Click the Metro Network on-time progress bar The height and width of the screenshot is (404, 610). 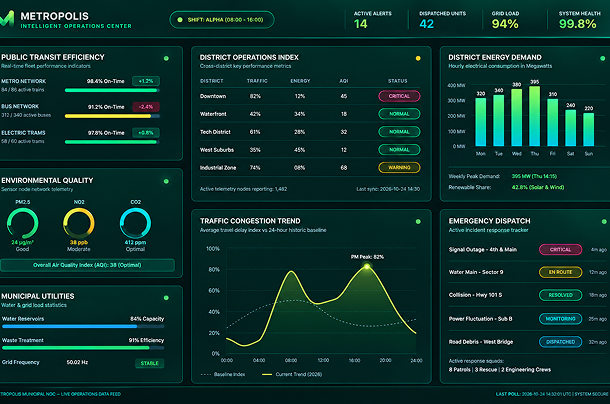(112, 90)
